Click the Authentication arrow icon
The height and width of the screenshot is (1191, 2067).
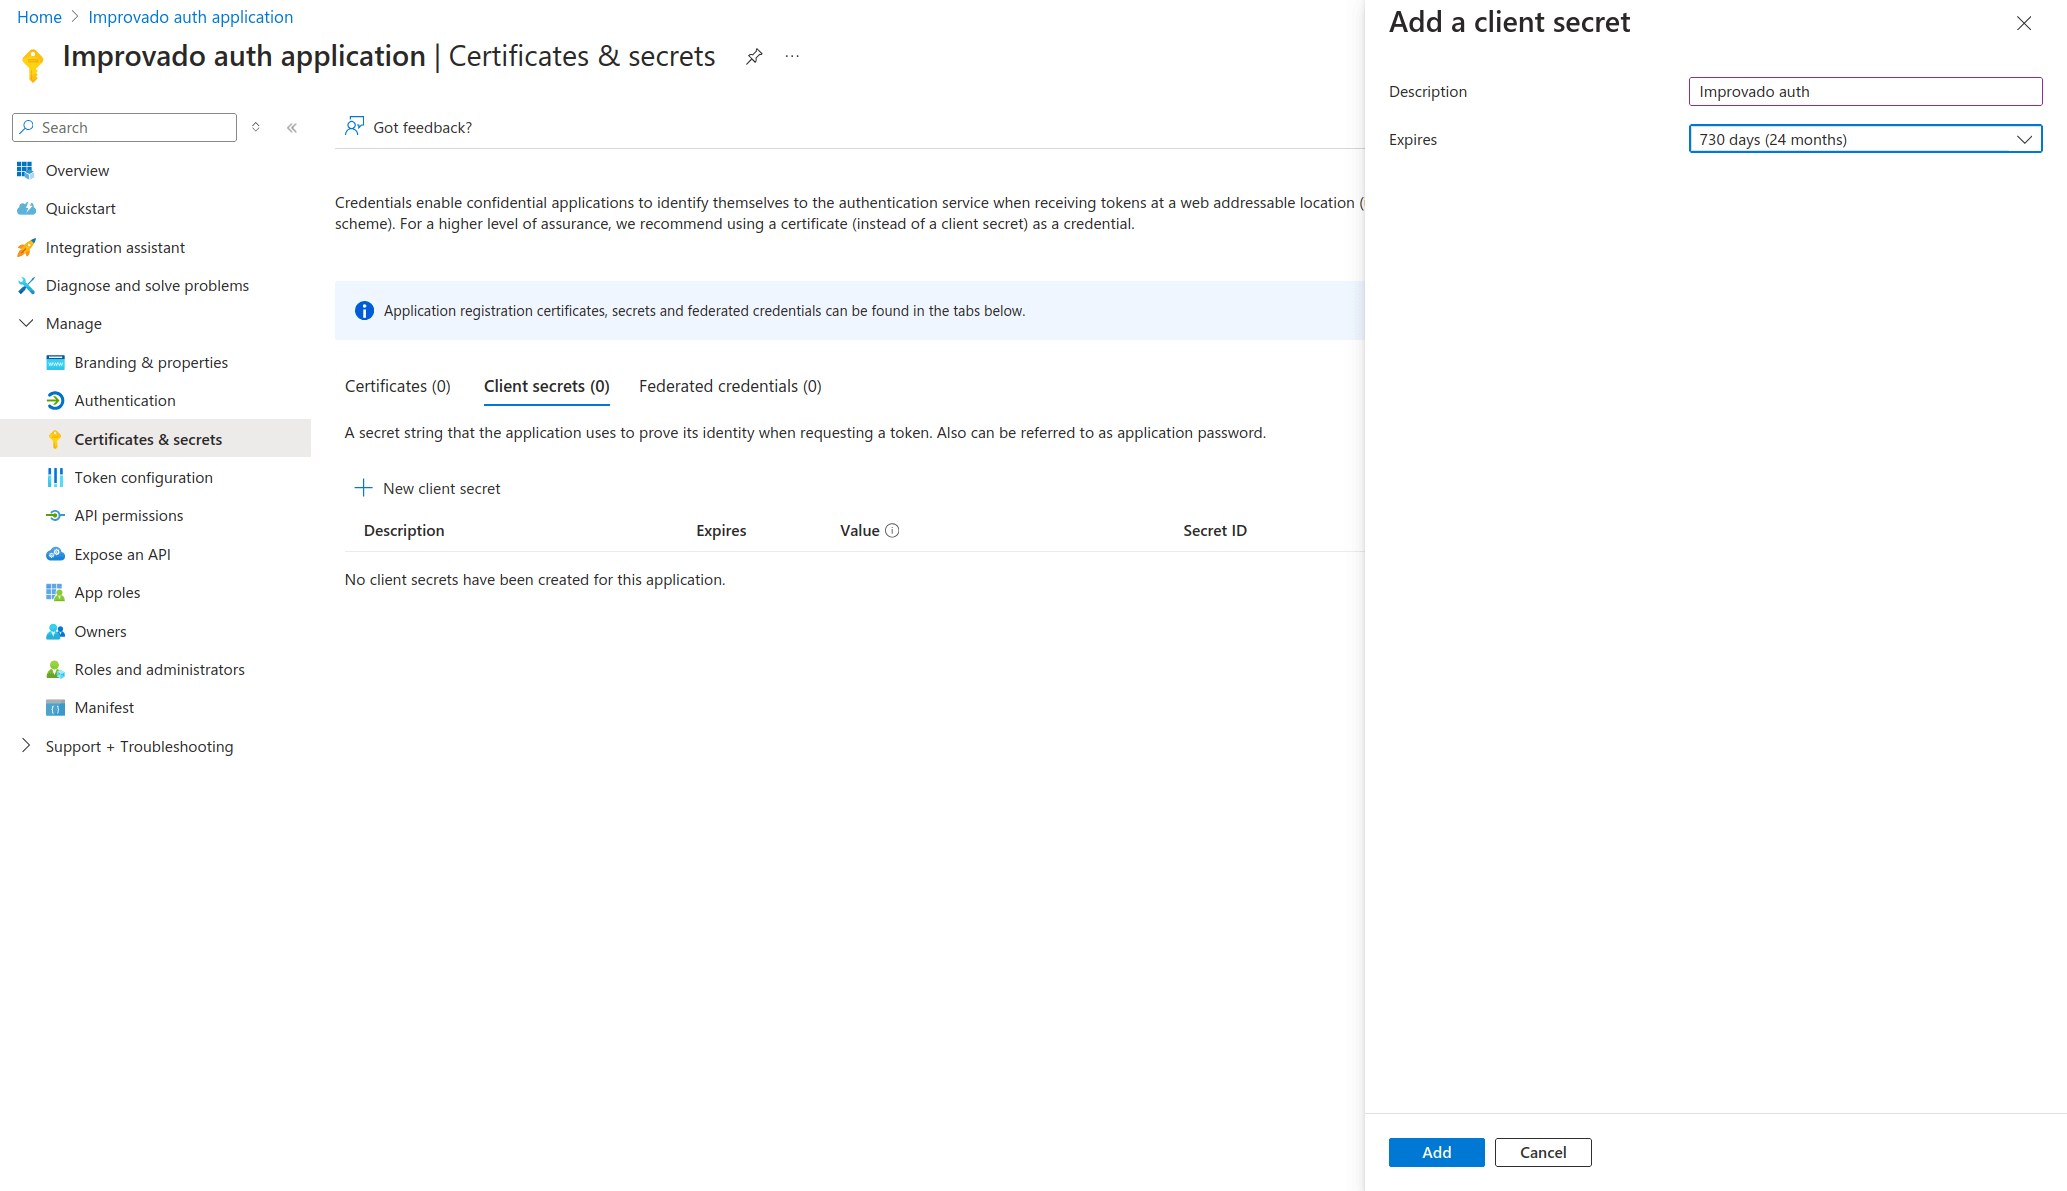tap(55, 401)
